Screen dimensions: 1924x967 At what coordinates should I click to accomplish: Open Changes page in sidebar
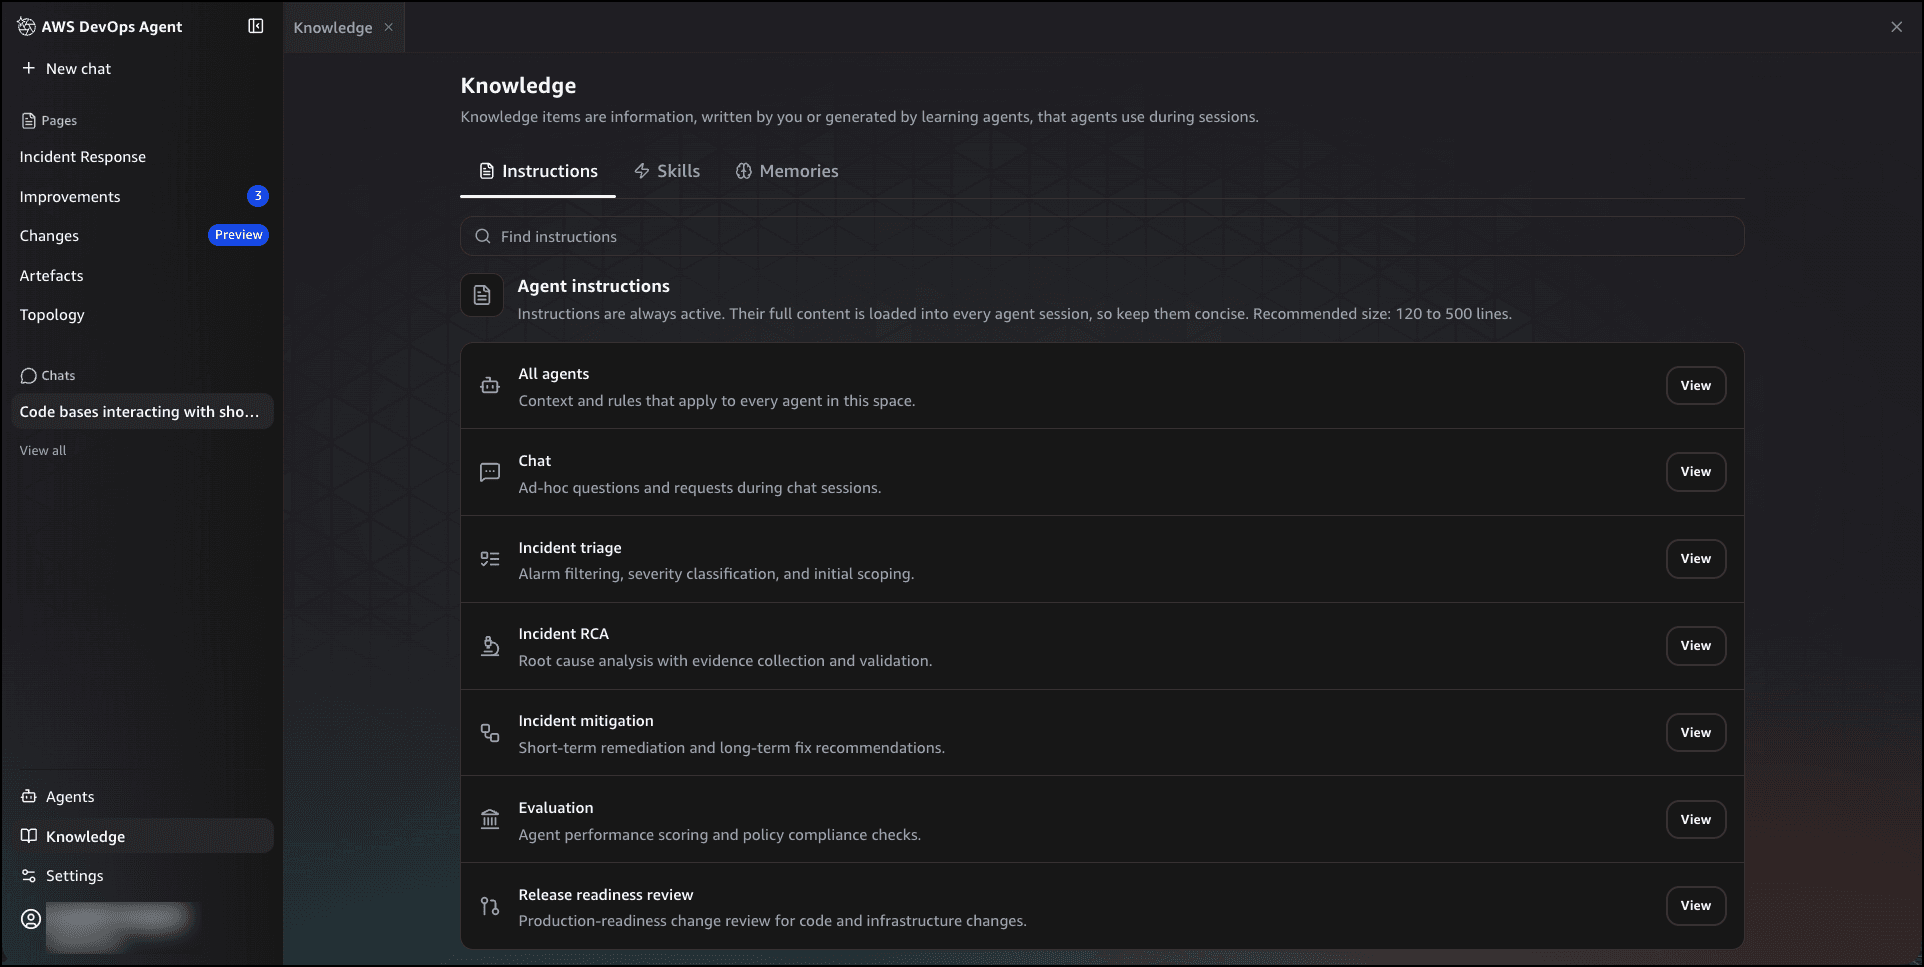point(49,236)
